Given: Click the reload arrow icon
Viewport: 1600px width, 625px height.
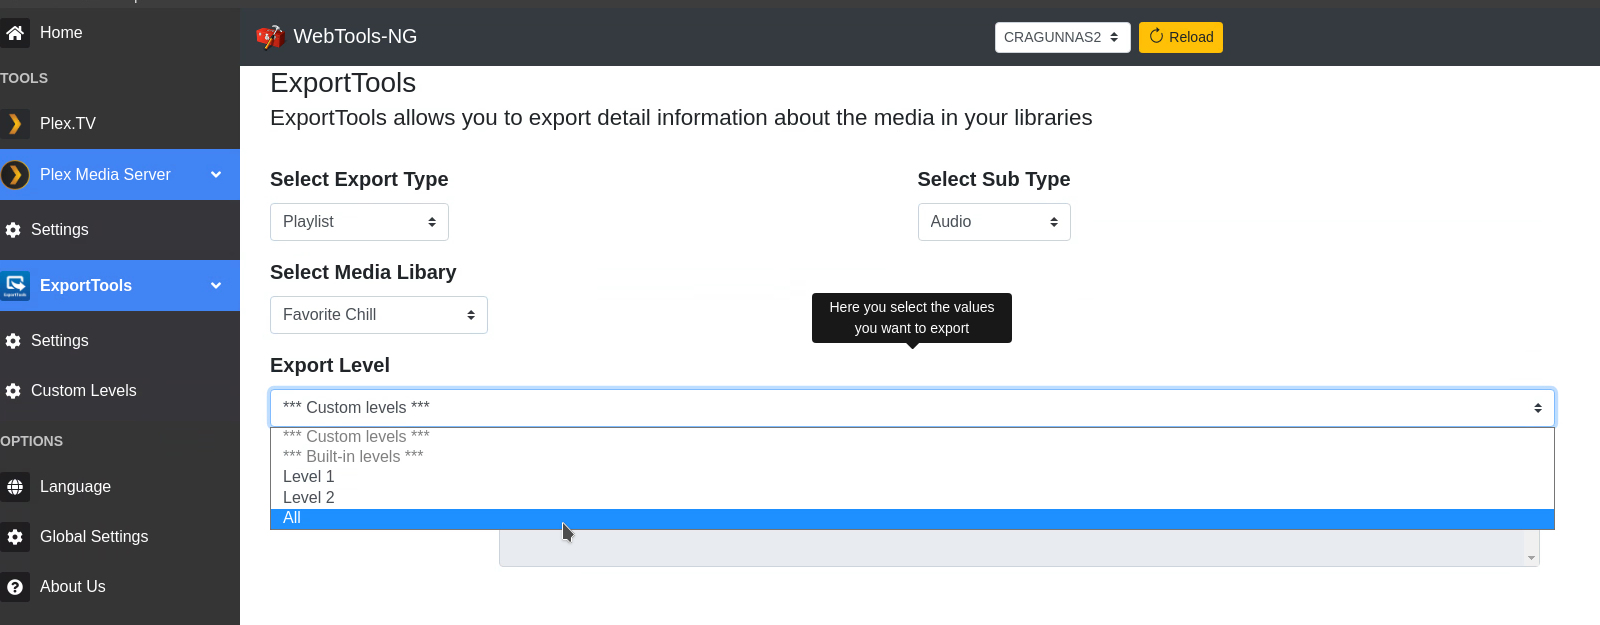Looking at the screenshot, I should pyautogui.click(x=1156, y=37).
